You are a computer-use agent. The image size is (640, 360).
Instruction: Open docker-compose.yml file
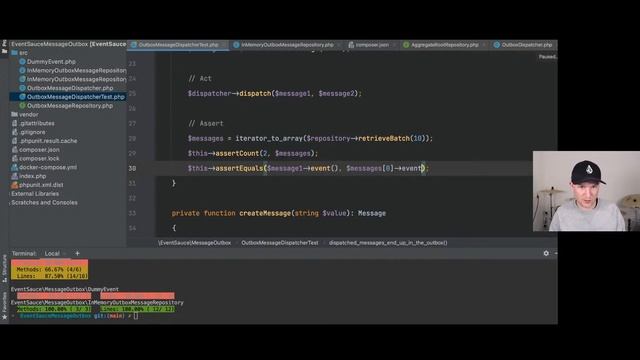48,167
